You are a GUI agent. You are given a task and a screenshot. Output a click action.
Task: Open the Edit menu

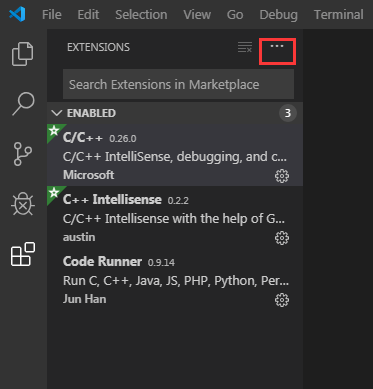point(88,15)
